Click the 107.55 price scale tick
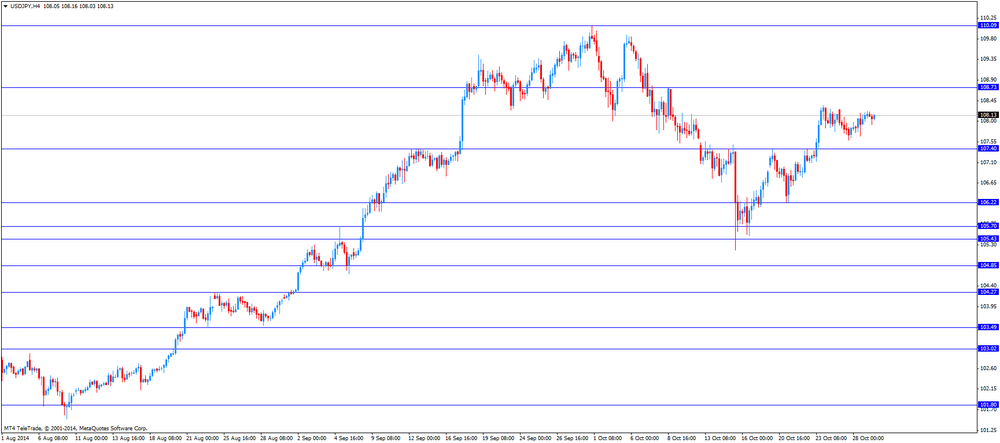This screenshot has width=1000, height=443. (988, 142)
